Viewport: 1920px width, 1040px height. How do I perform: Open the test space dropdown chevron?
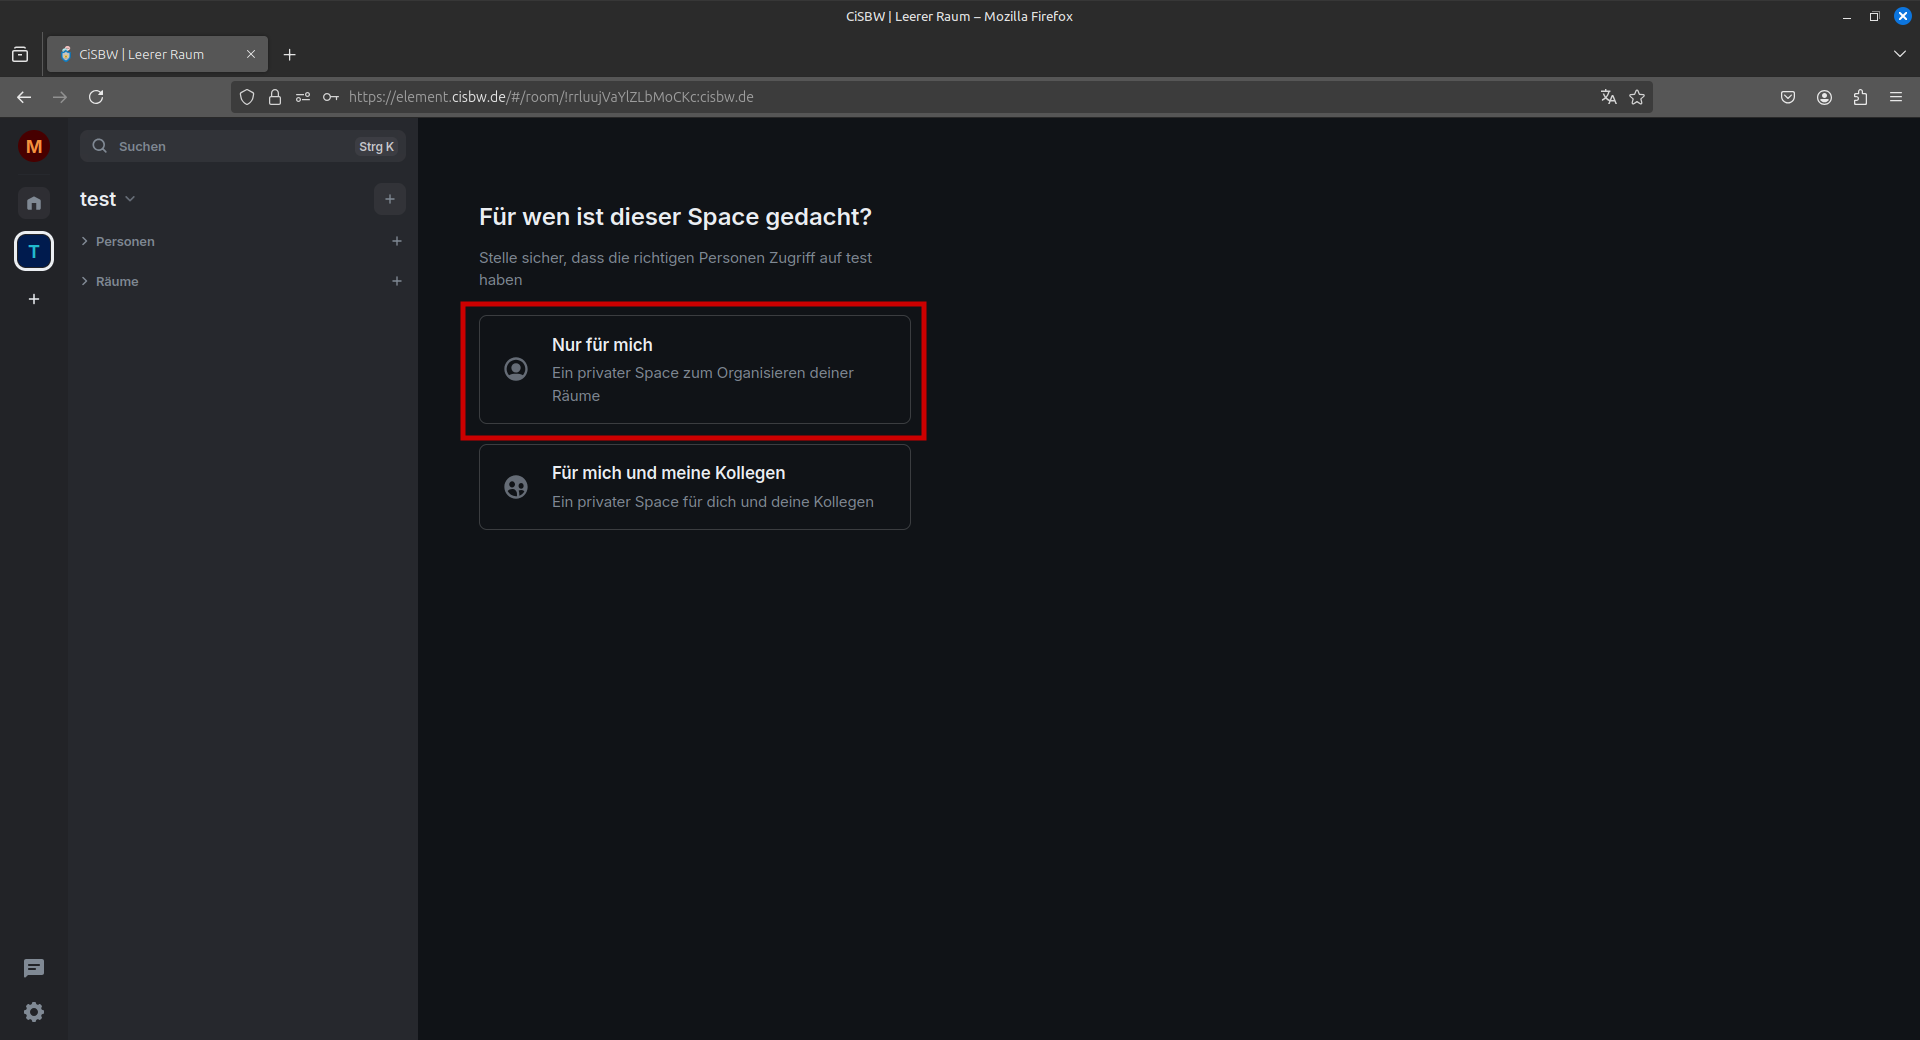tap(130, 199)
